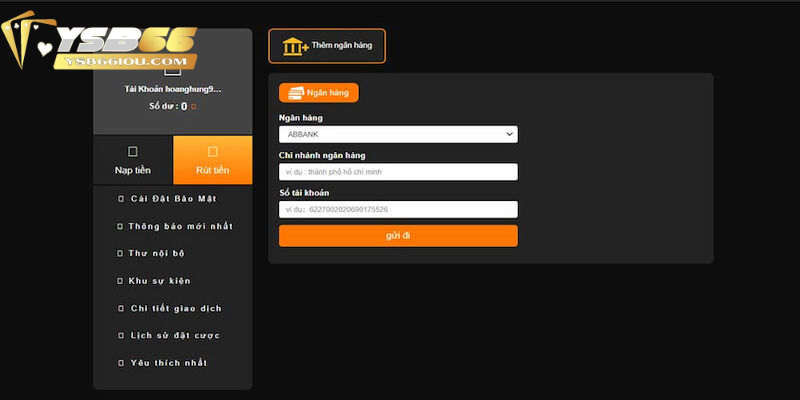Switch to the Rút tiền withdrawal tab
The width and height of the screenshot is (800, 400).
click(213, 160)
